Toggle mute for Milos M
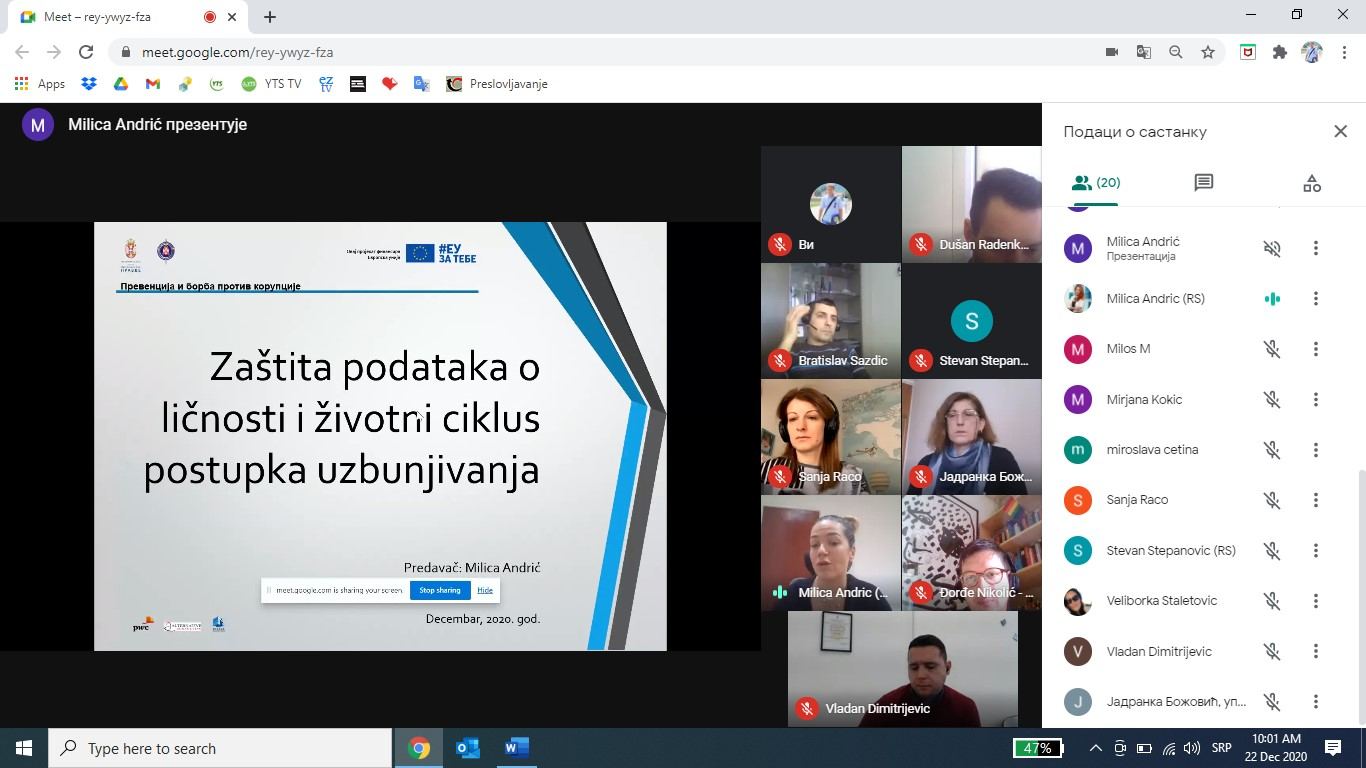Image resolution: width=1366 pixels, height=768 pixels. coord(1272,349)
